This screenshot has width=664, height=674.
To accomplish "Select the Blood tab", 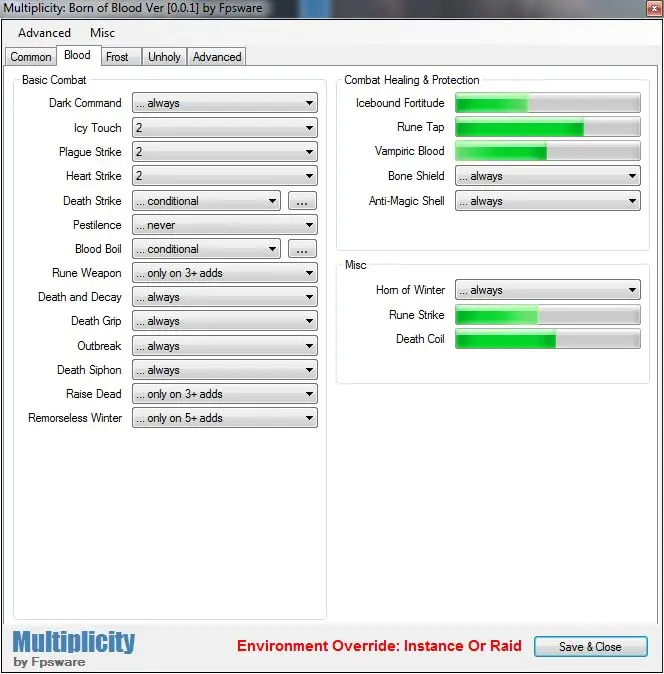I will pos(77,55).
